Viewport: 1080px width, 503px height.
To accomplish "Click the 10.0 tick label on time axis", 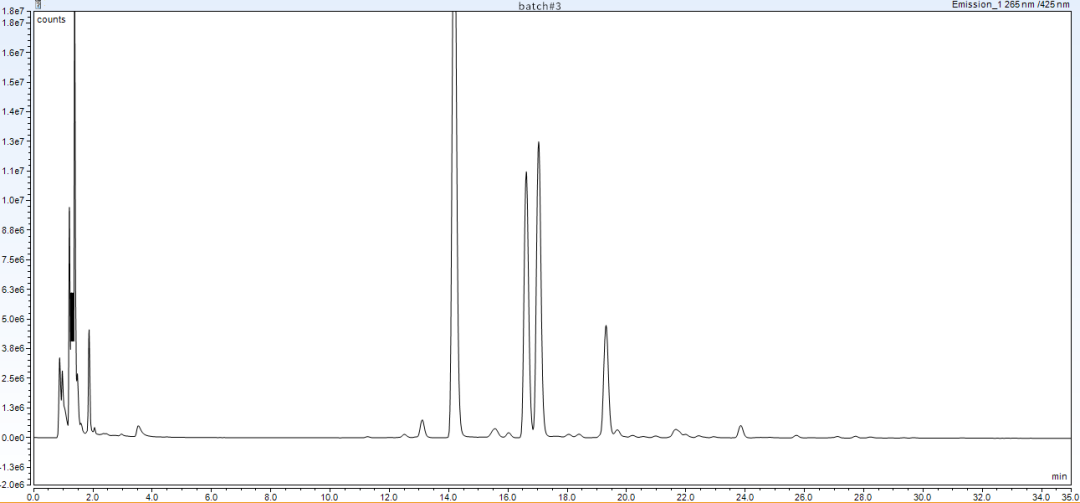I will point(329,496).
